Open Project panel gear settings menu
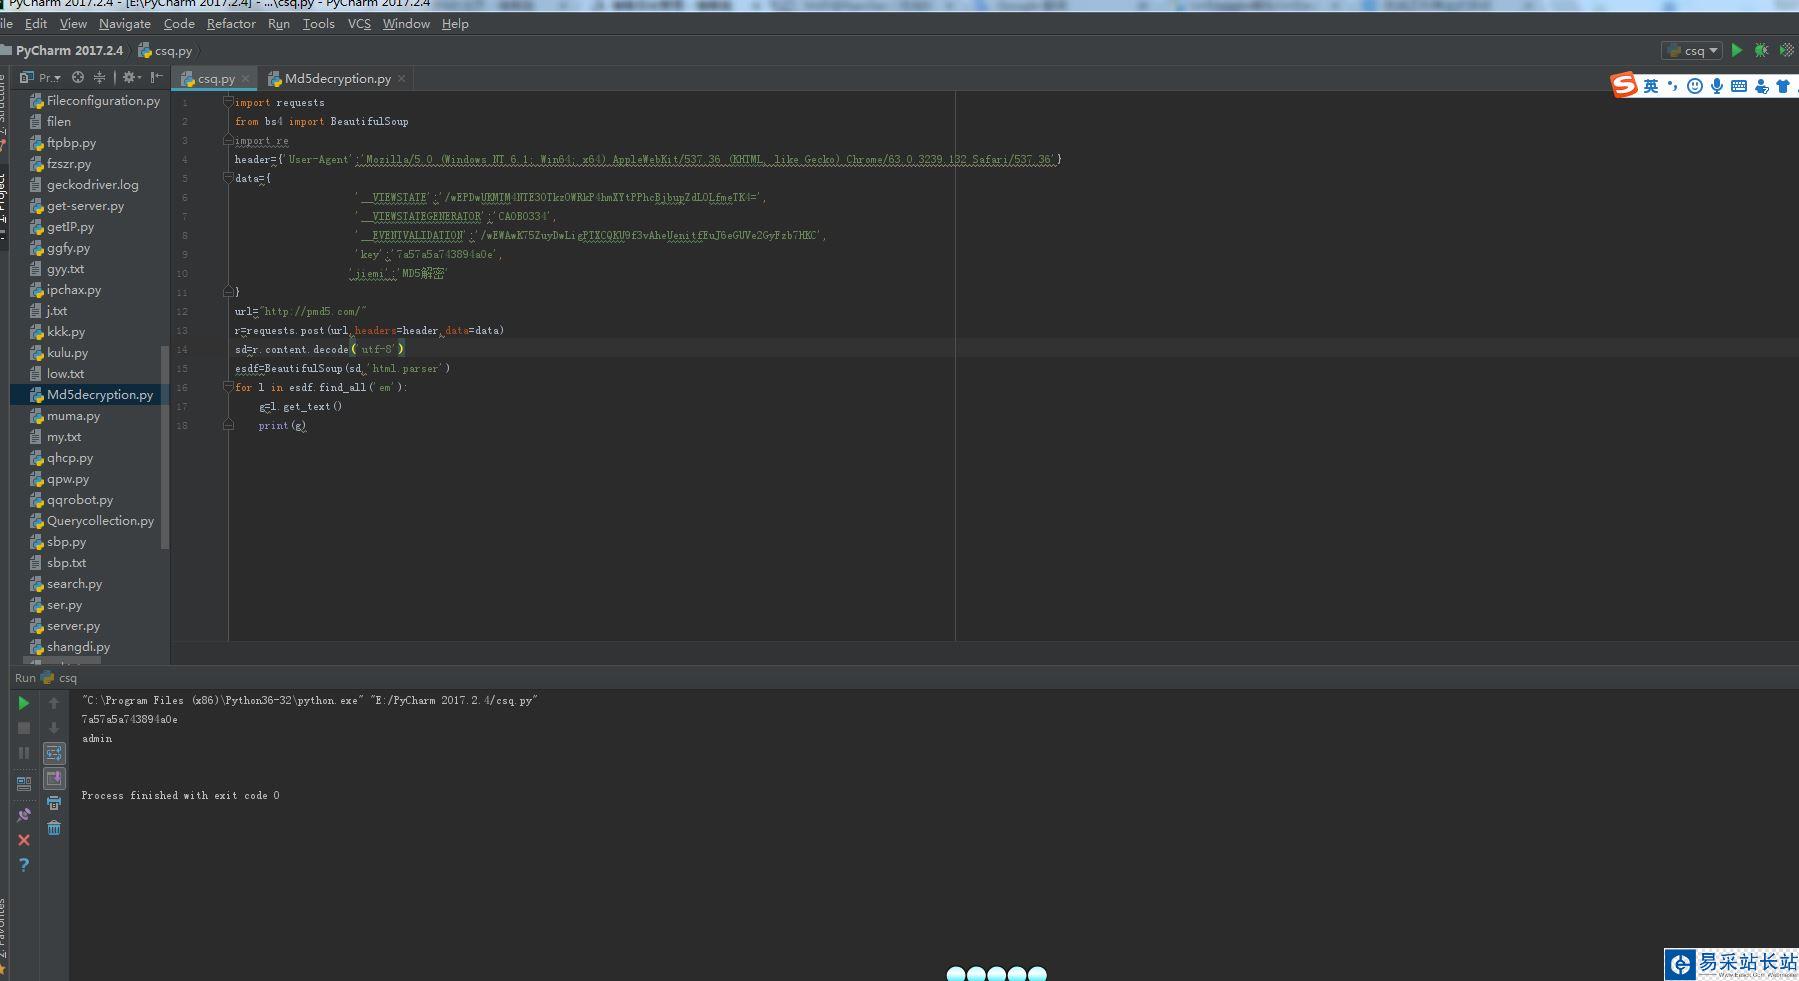Screen dimensions: 1799x981 pos(130,77)
